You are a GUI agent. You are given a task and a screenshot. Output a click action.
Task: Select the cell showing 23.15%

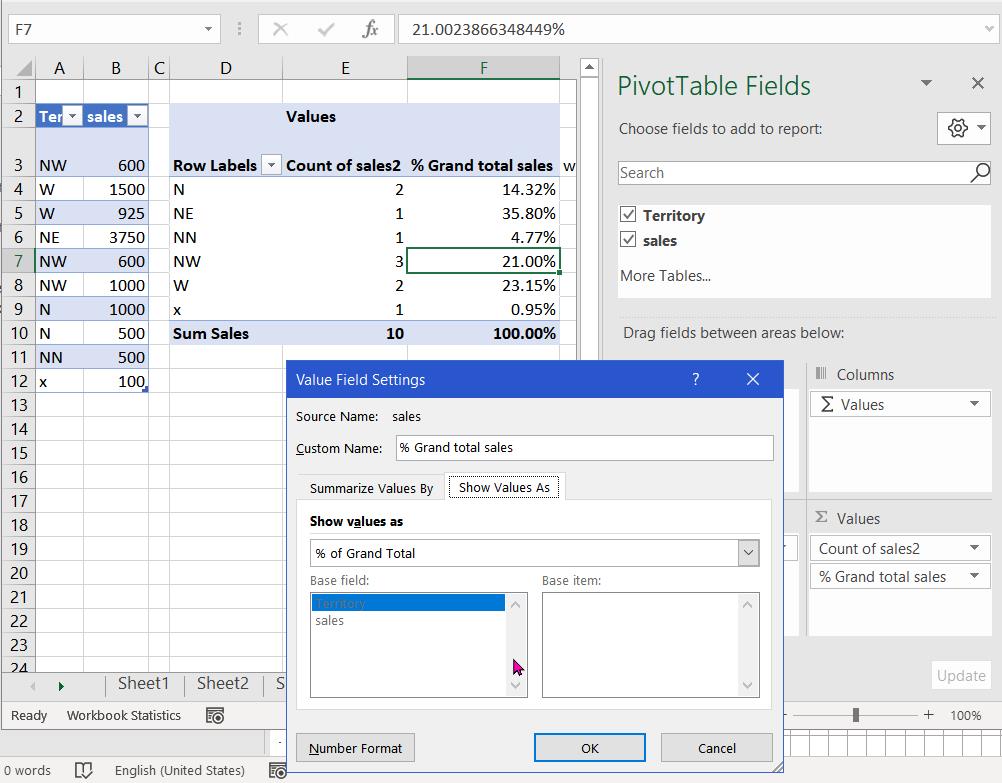click(x=483, y=285)
